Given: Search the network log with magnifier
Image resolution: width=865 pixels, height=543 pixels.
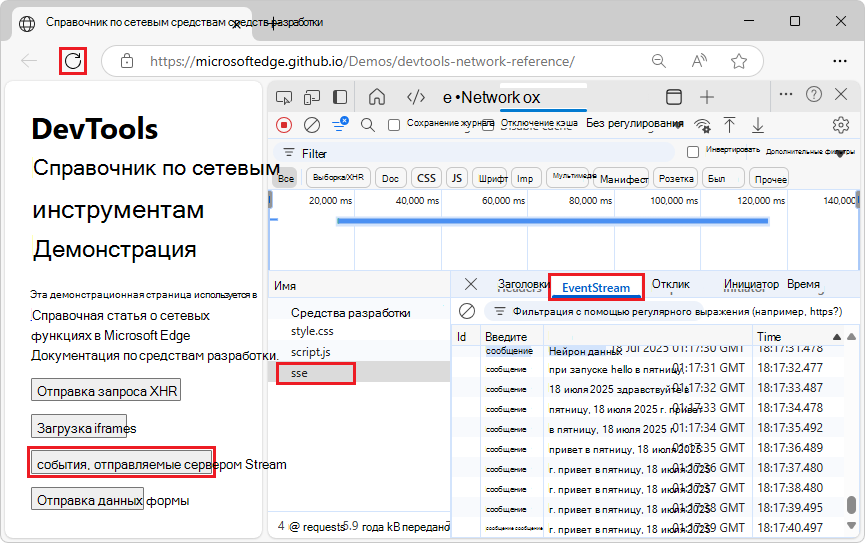Looking at the screenshot, I should tap(367, 125).
